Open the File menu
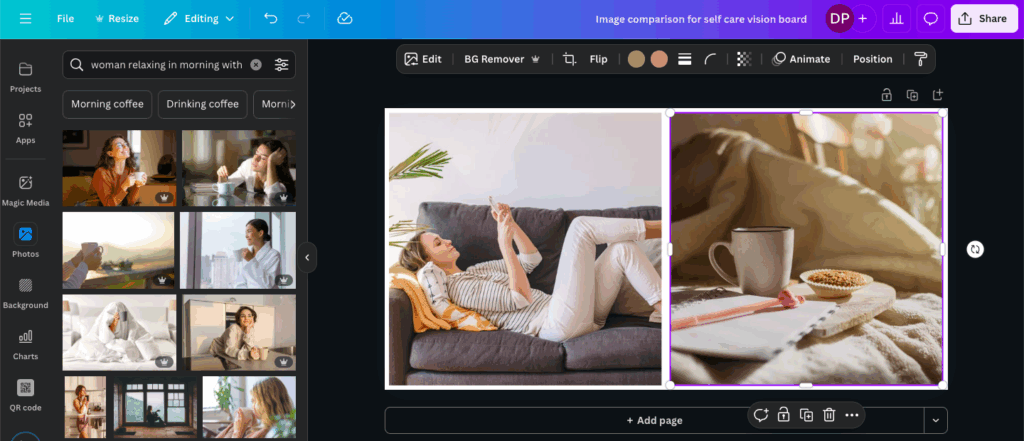Viewport: 1024px width, 441px height. [65, 18]
